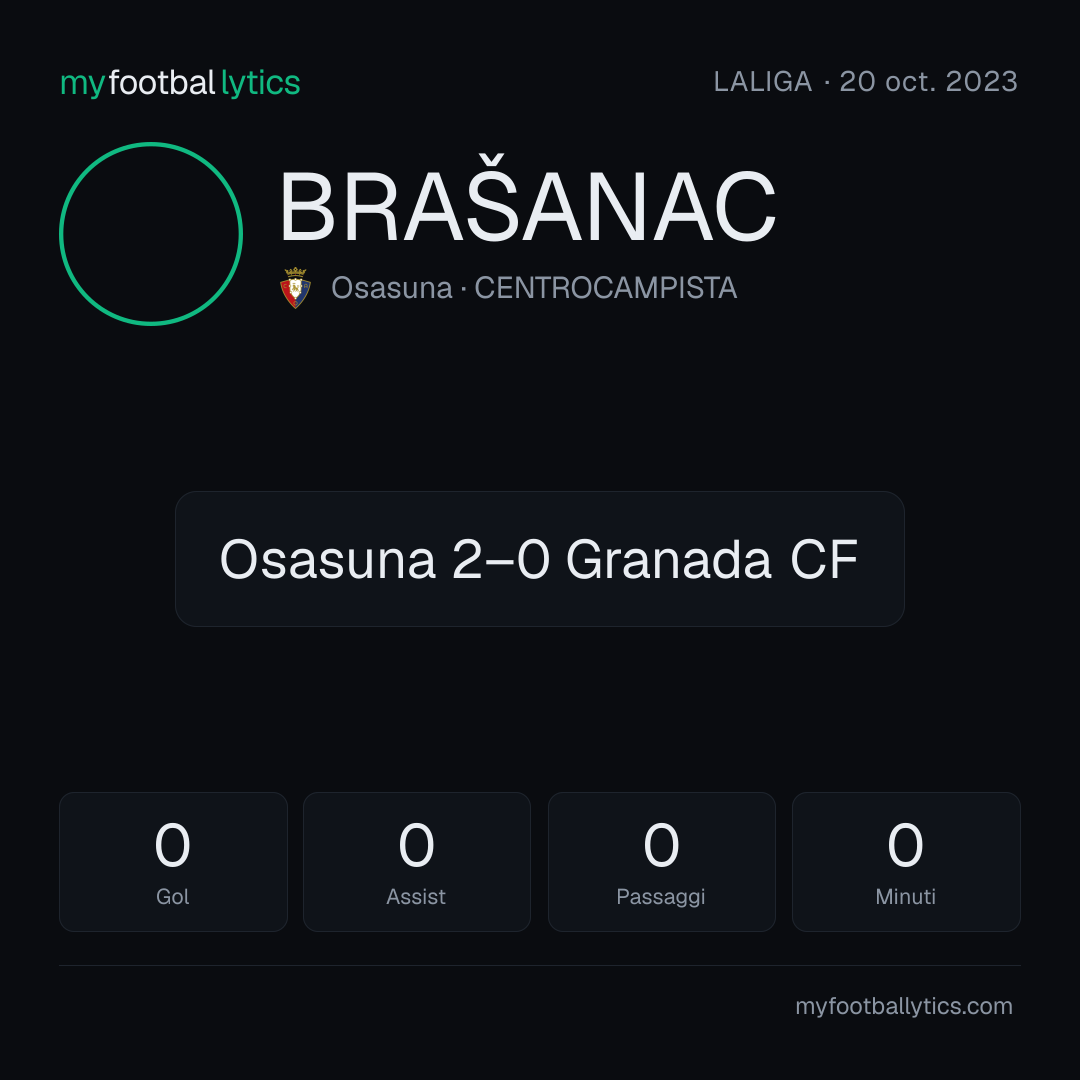Click the Minuti stat card

[906, 862]
